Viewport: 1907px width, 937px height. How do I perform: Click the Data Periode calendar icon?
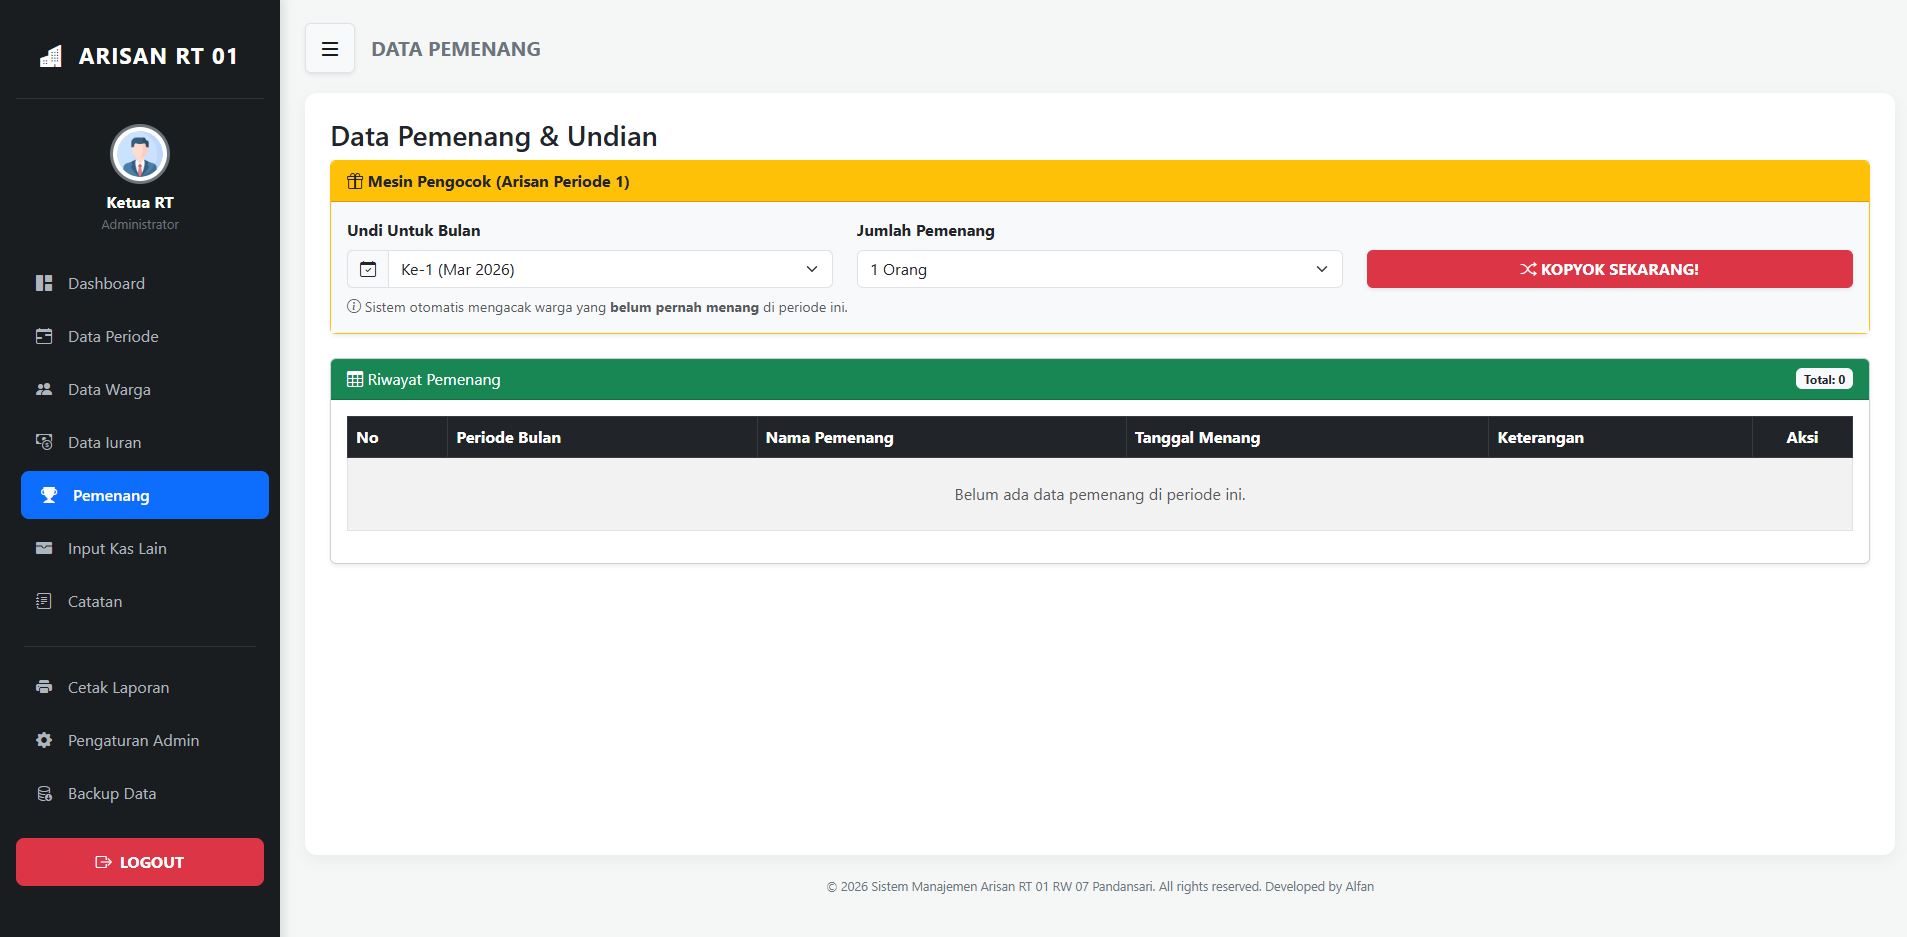pos(44,336)
